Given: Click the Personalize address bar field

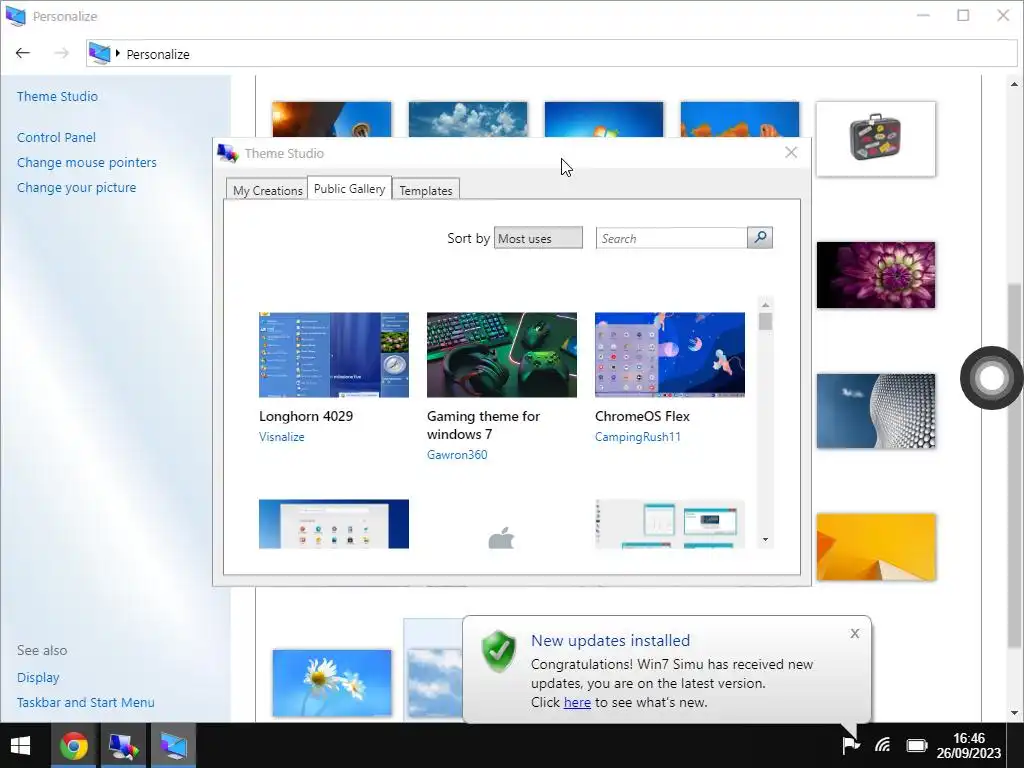Looking at the screenshot, I should 551,54.
